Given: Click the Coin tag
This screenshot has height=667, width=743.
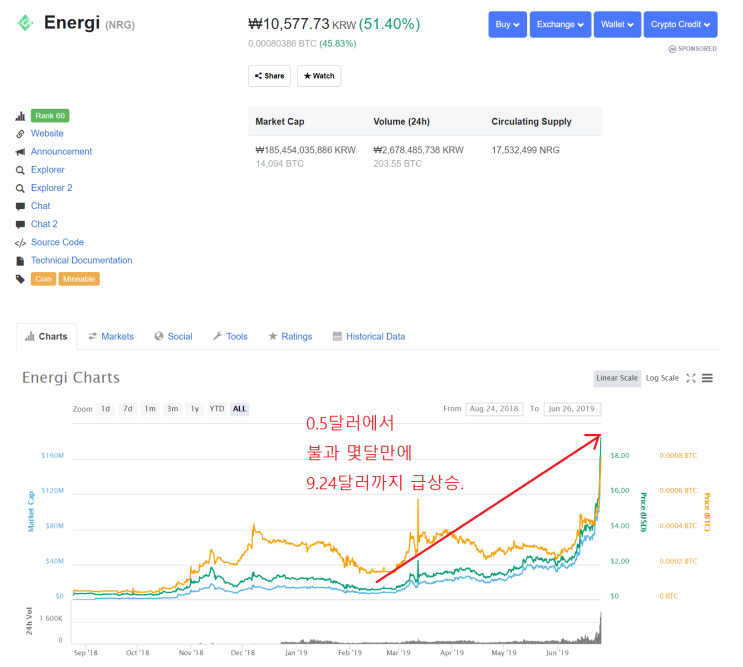Looking at the screenshot, I should 43,279.
